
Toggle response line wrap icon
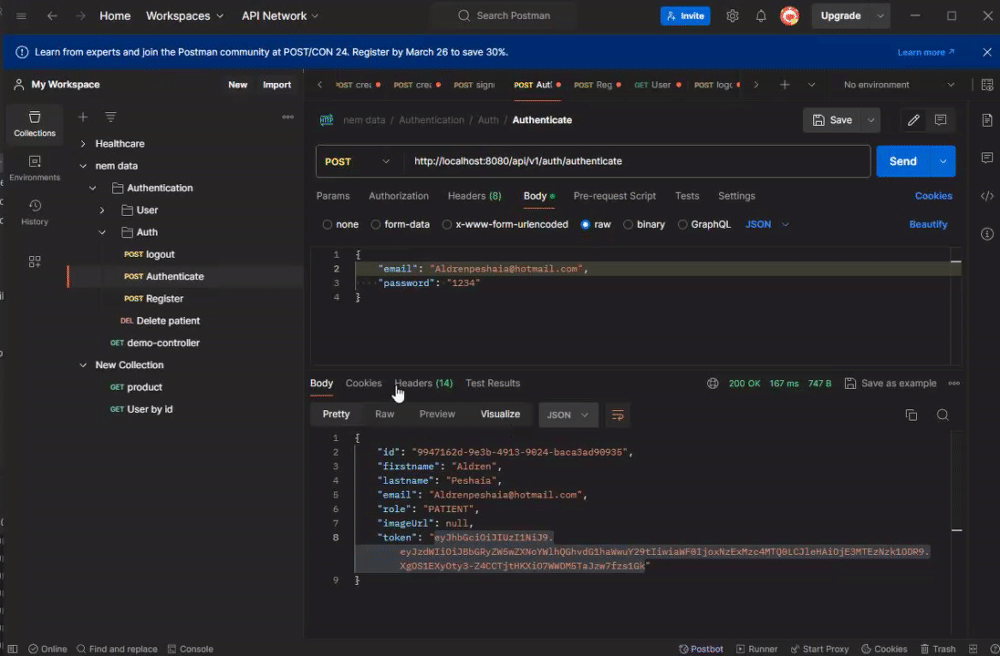617,415
